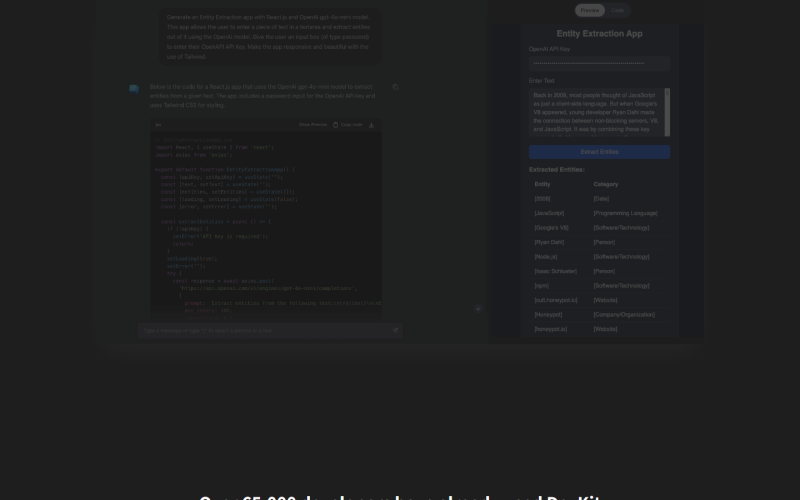The image size is (800, 500).
Task: Click the Extracted Entities: label
Action: pos(557,170)
